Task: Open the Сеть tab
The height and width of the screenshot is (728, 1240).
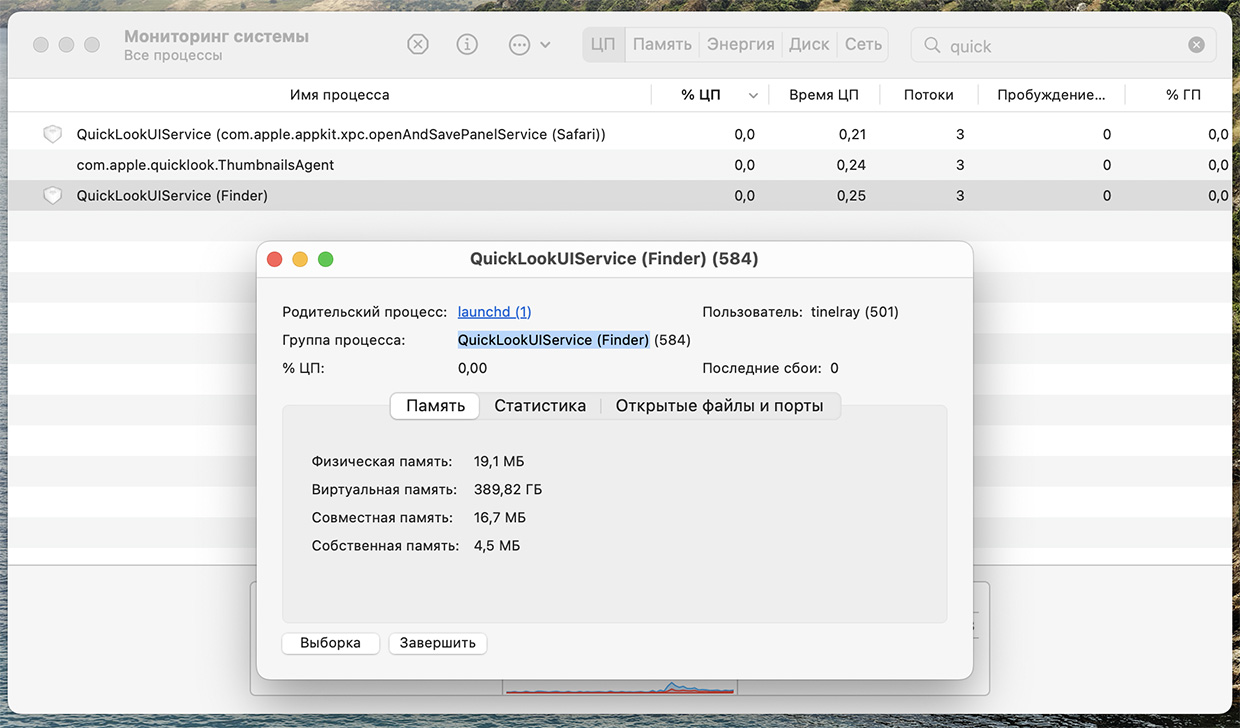Action: pyautogui.click(x=863, y=45)
